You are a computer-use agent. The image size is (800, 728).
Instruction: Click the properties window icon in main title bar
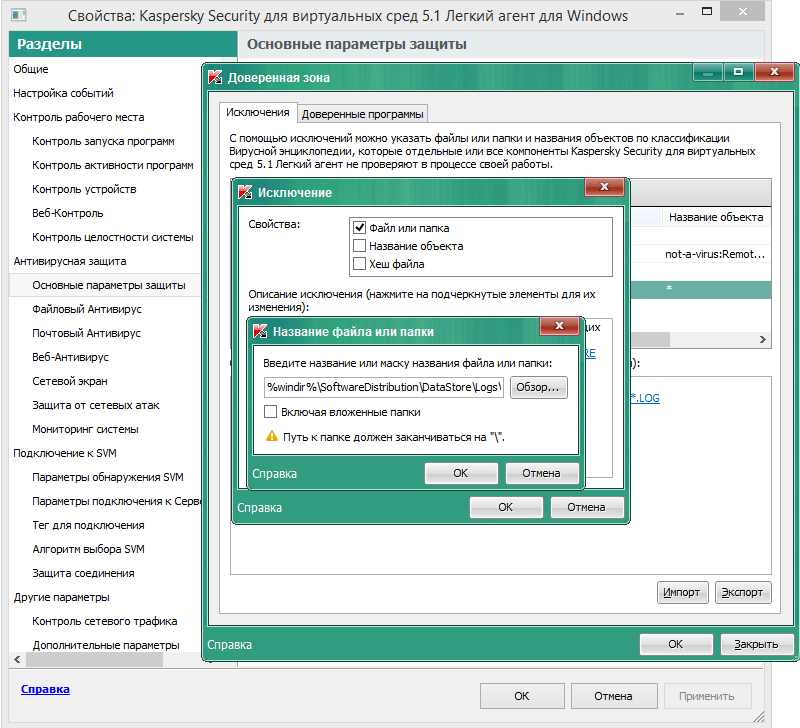pos(19,15)
